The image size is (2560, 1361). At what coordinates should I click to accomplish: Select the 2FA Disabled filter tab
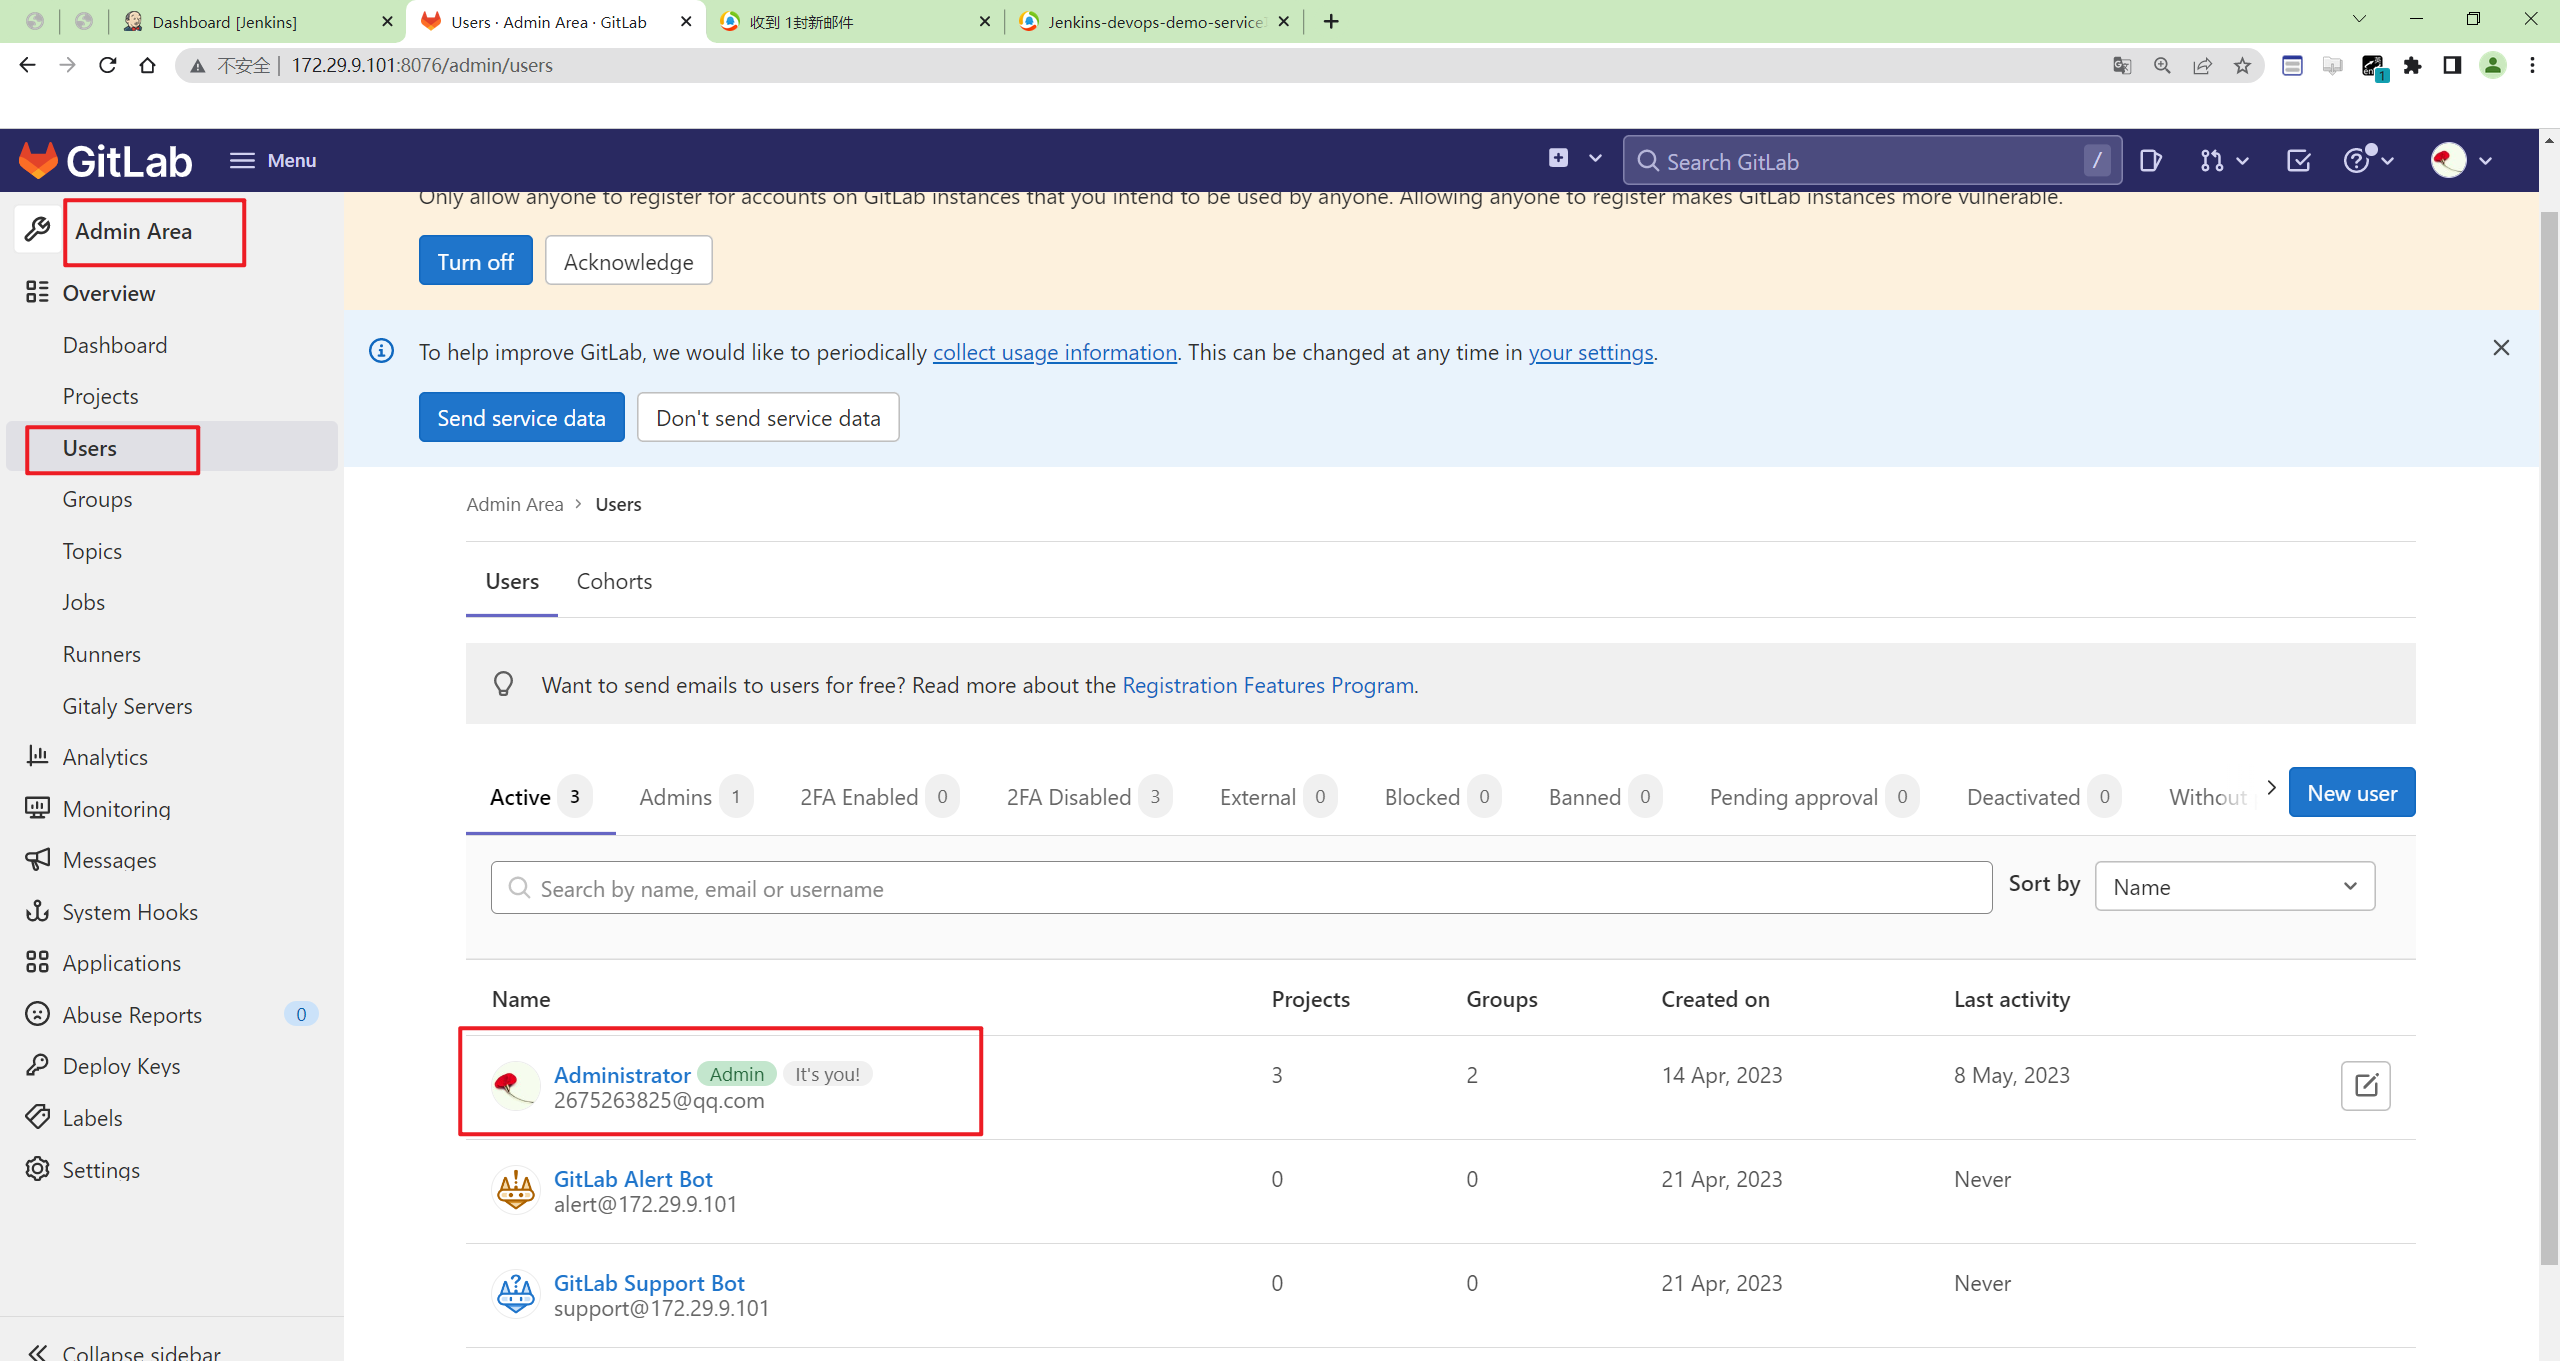pyautogui.click(x=1089, y=797)
